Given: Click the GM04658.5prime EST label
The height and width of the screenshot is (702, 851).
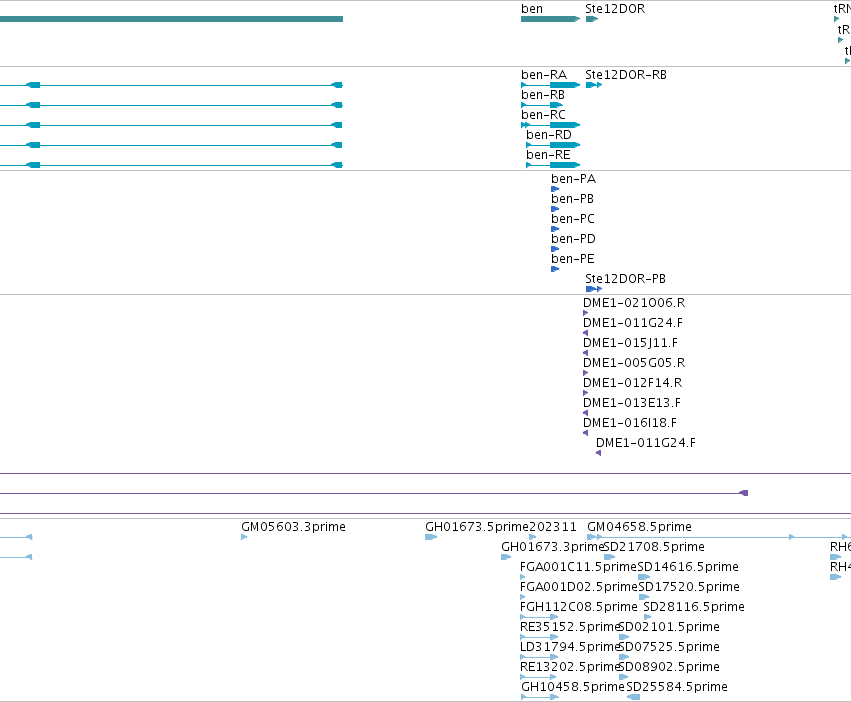Looking at the screenshot, I should [x=639, y=527].
